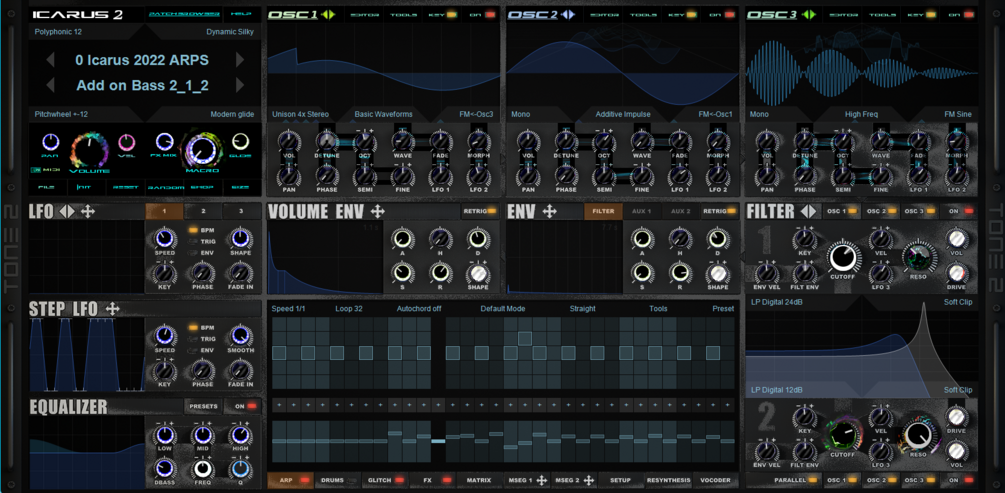Click the colorful main VOLUME knob
Image resolution: width=1005 pixels, height=493 pixels.
(89, 150)
